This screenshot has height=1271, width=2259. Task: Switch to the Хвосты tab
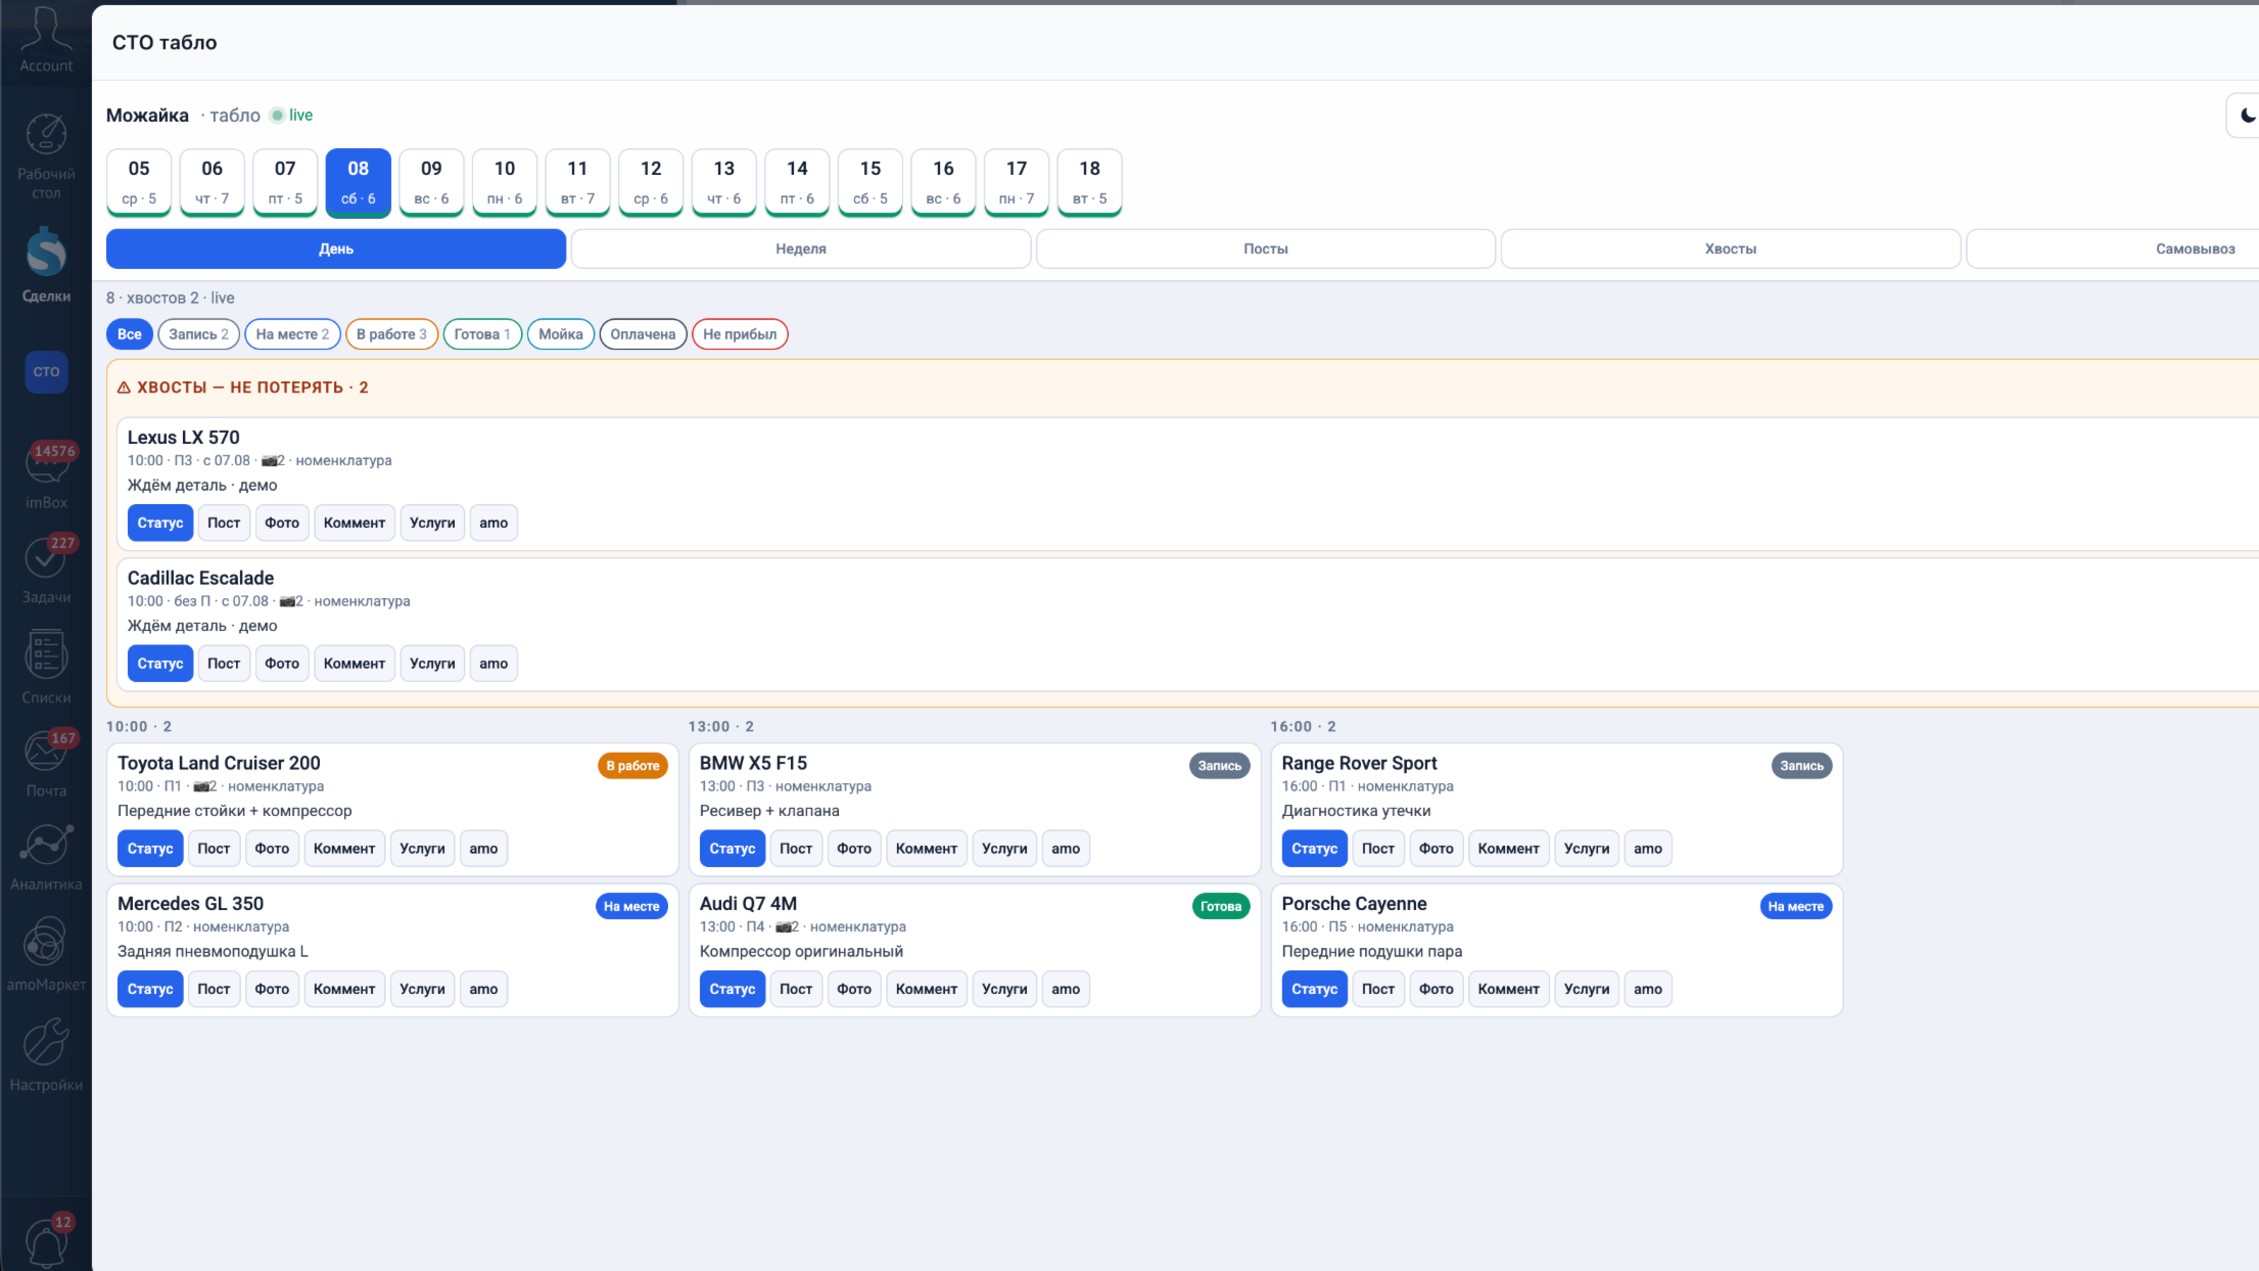coord(1731,249)
